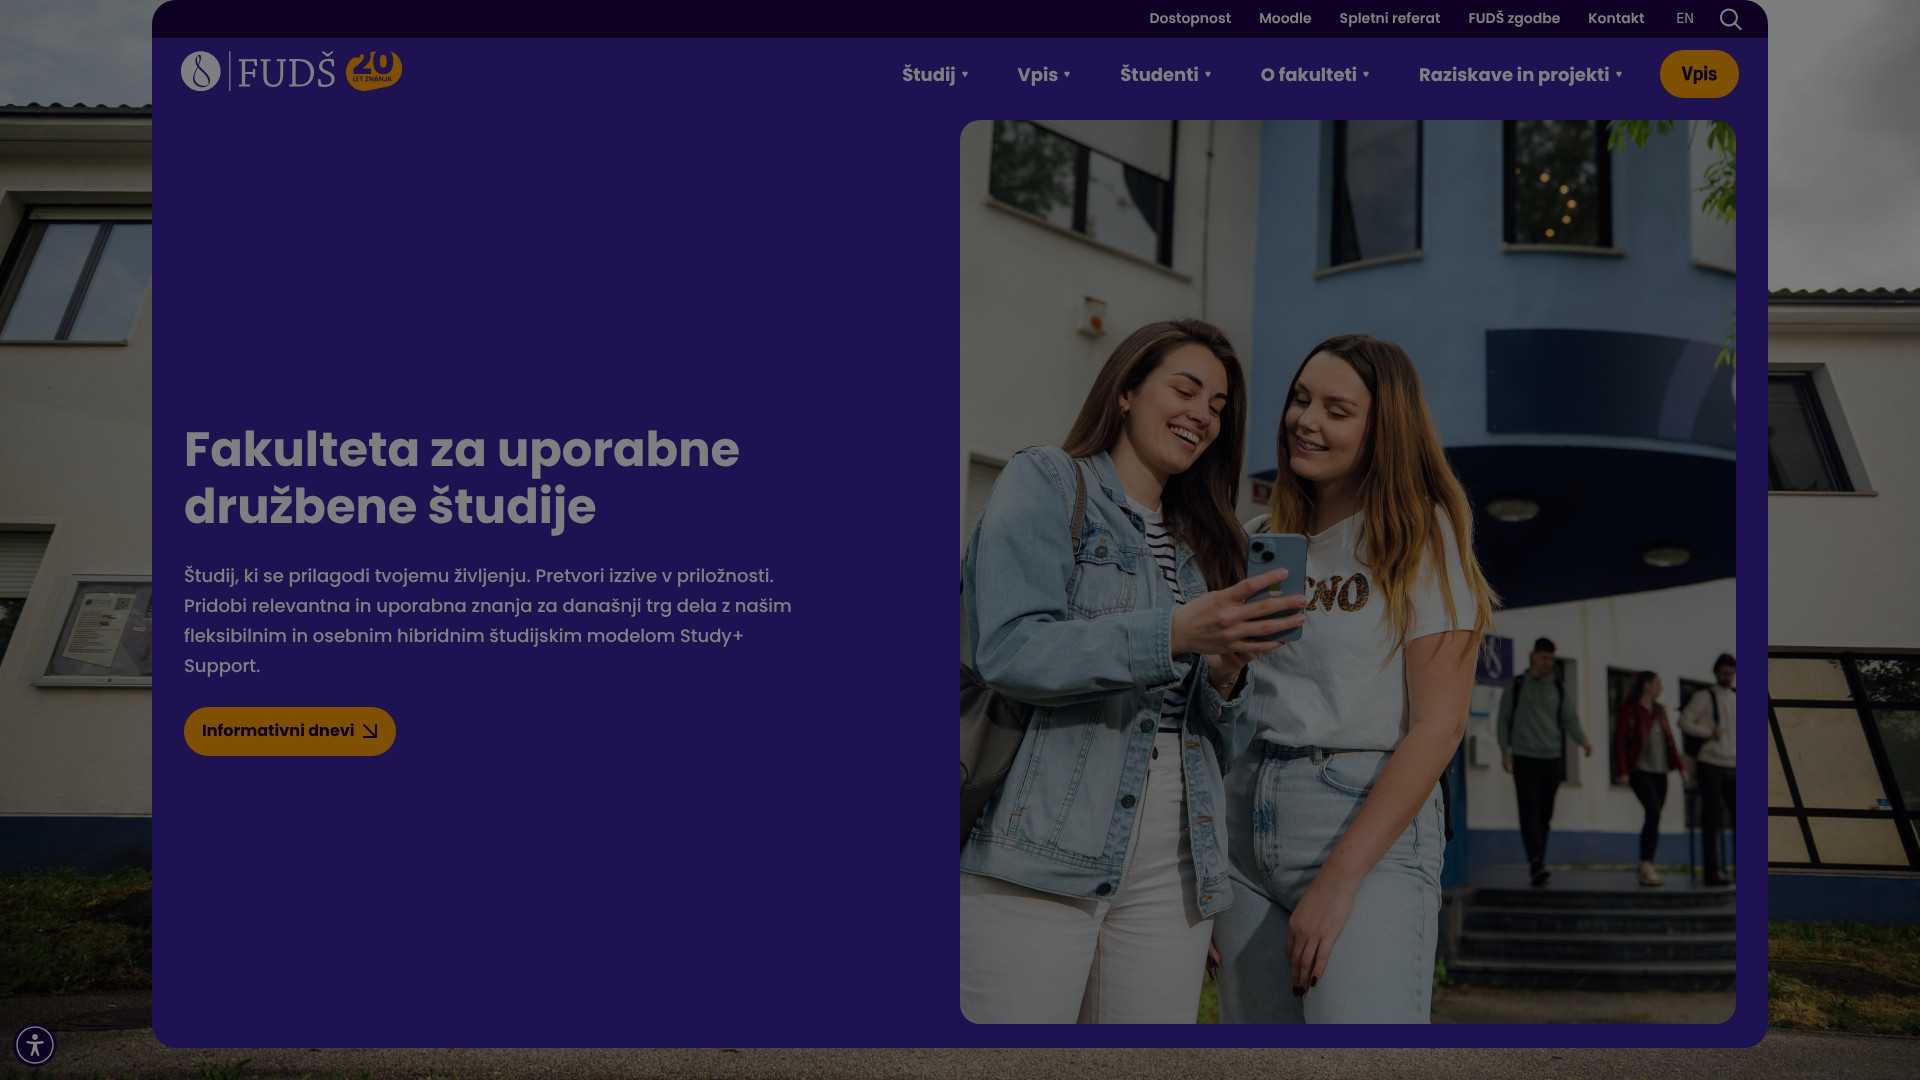The width and height of the screenshot is (1920, 1080).
Task: Go to Spletni referat
Action: point(1389,18)
